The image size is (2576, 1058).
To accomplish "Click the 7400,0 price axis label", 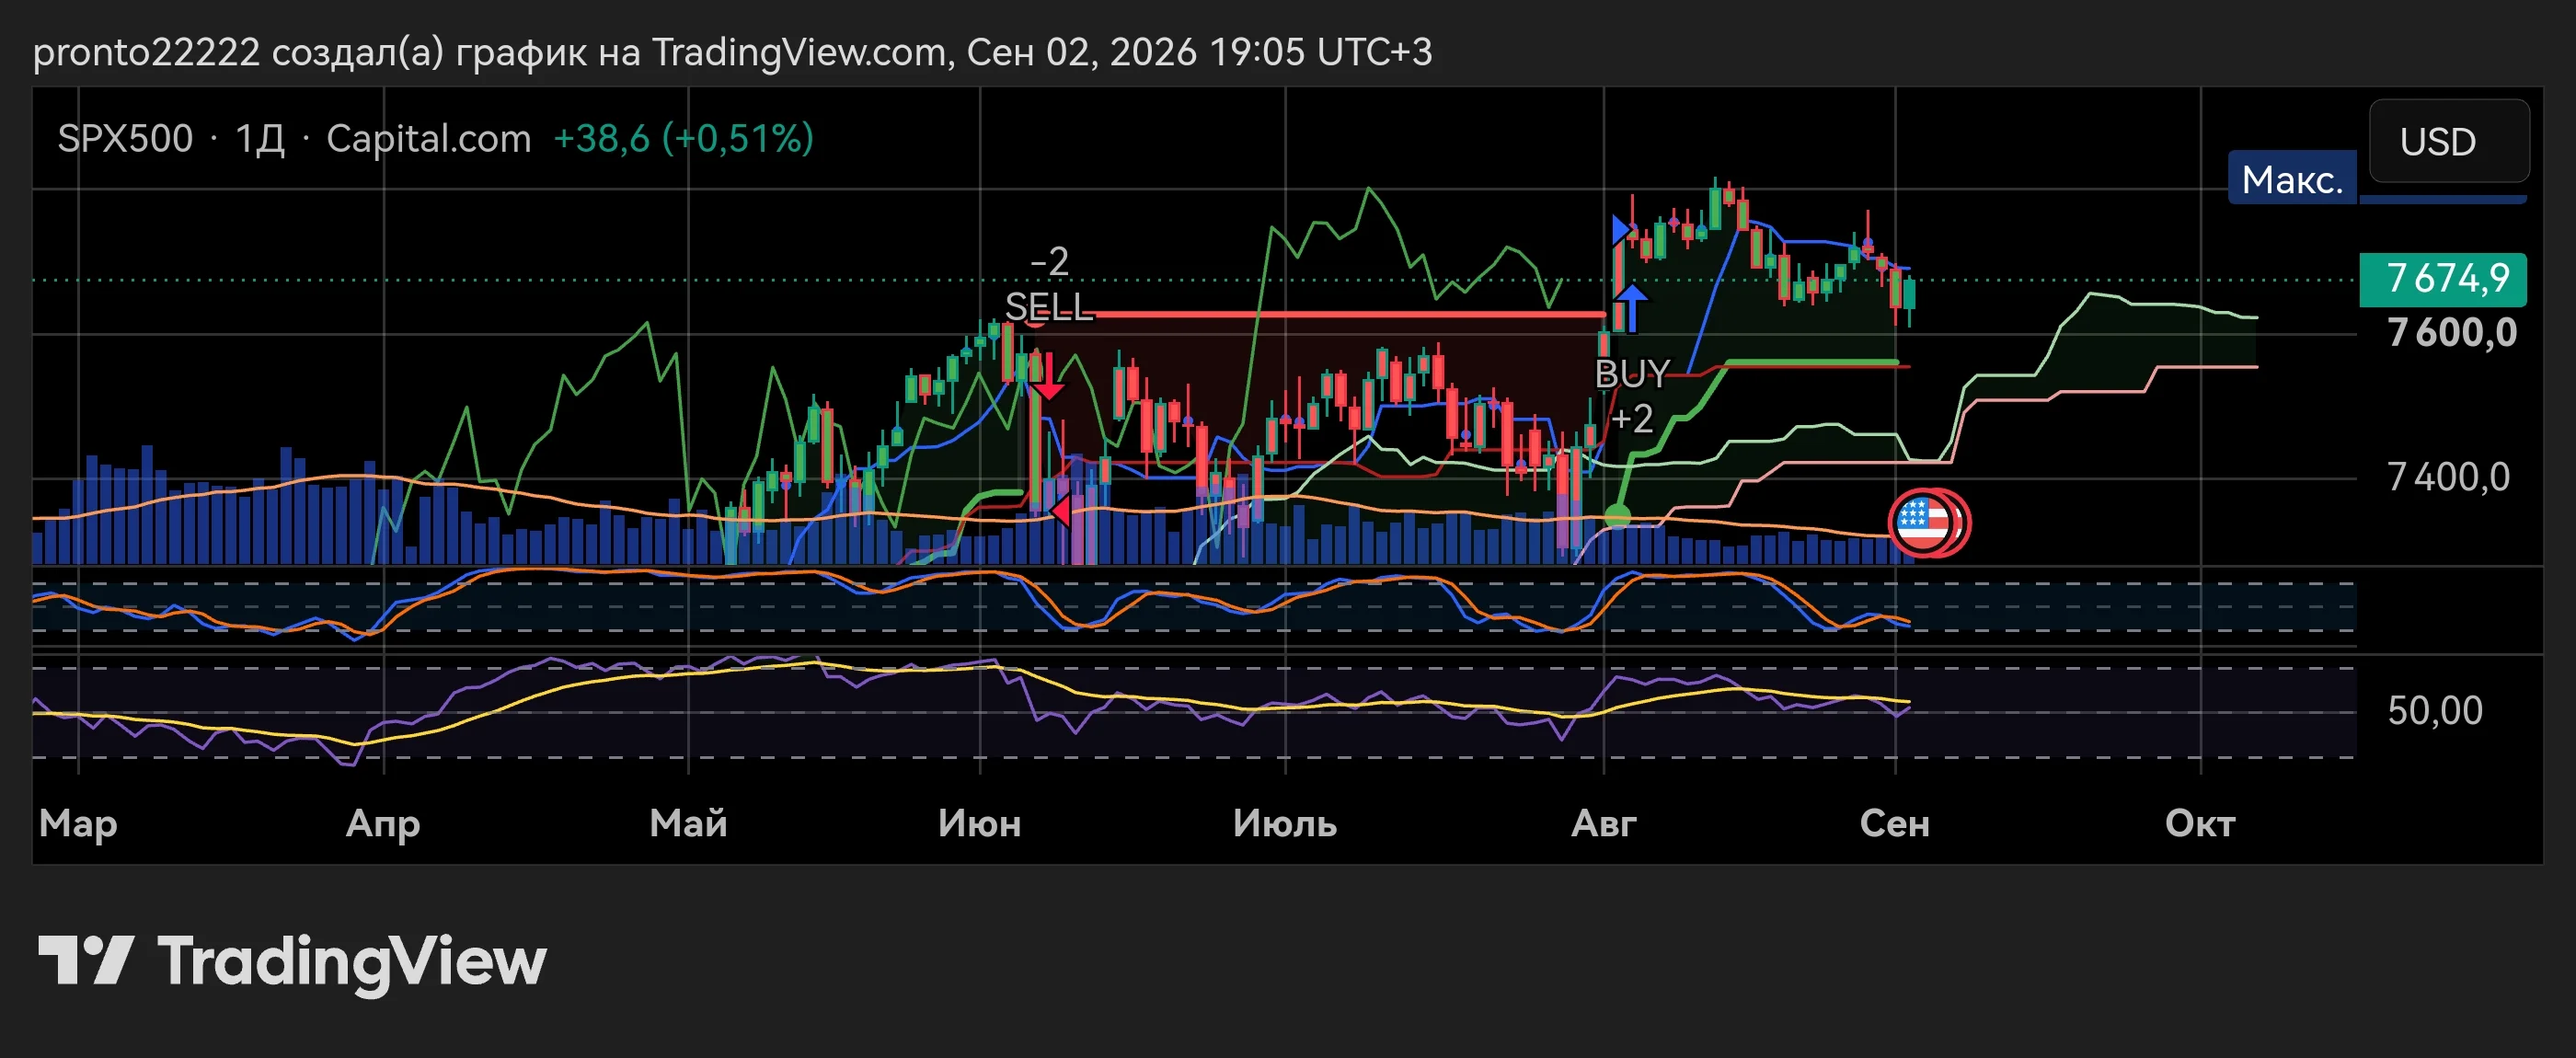I will tap(2448, 477).
